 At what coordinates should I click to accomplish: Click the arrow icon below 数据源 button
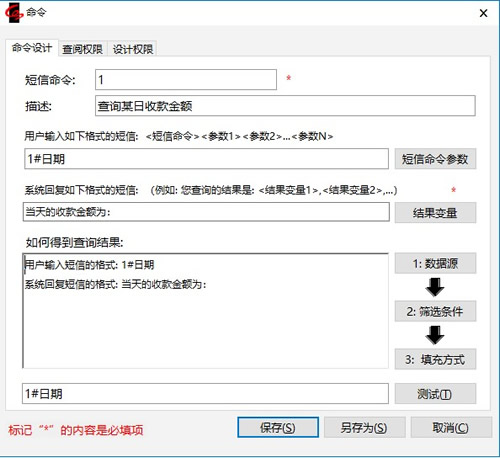click(435, 287)
